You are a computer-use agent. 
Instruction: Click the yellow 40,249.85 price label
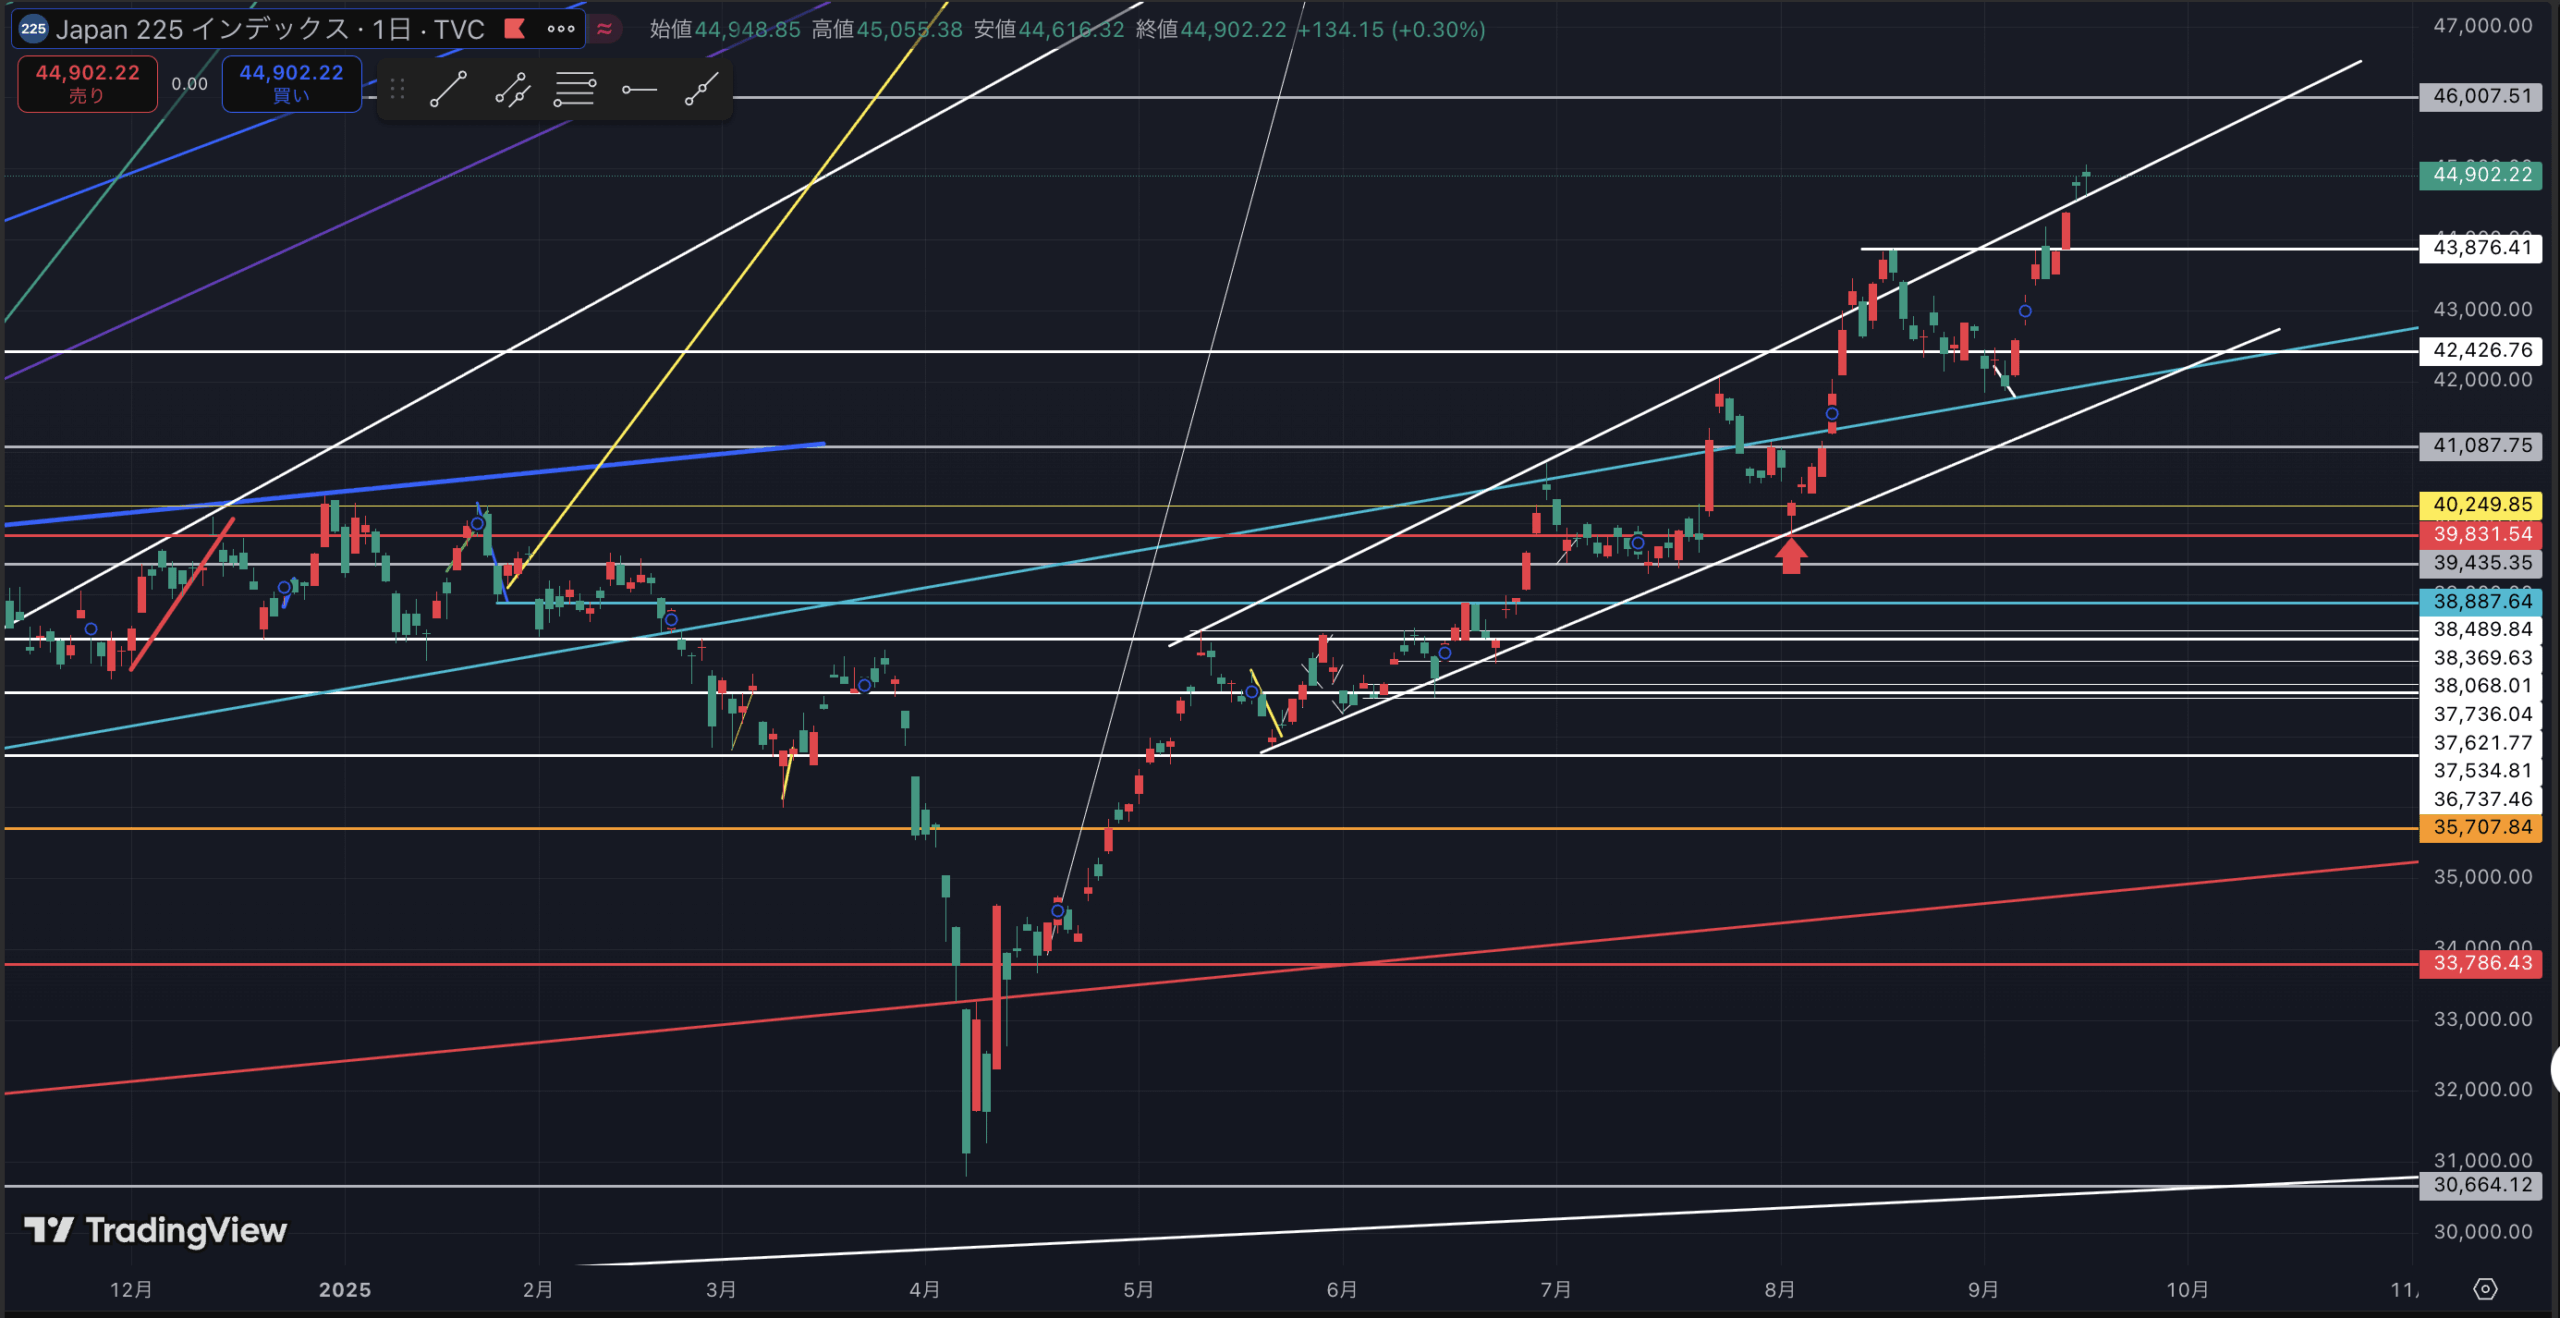tap(2480, 504)
